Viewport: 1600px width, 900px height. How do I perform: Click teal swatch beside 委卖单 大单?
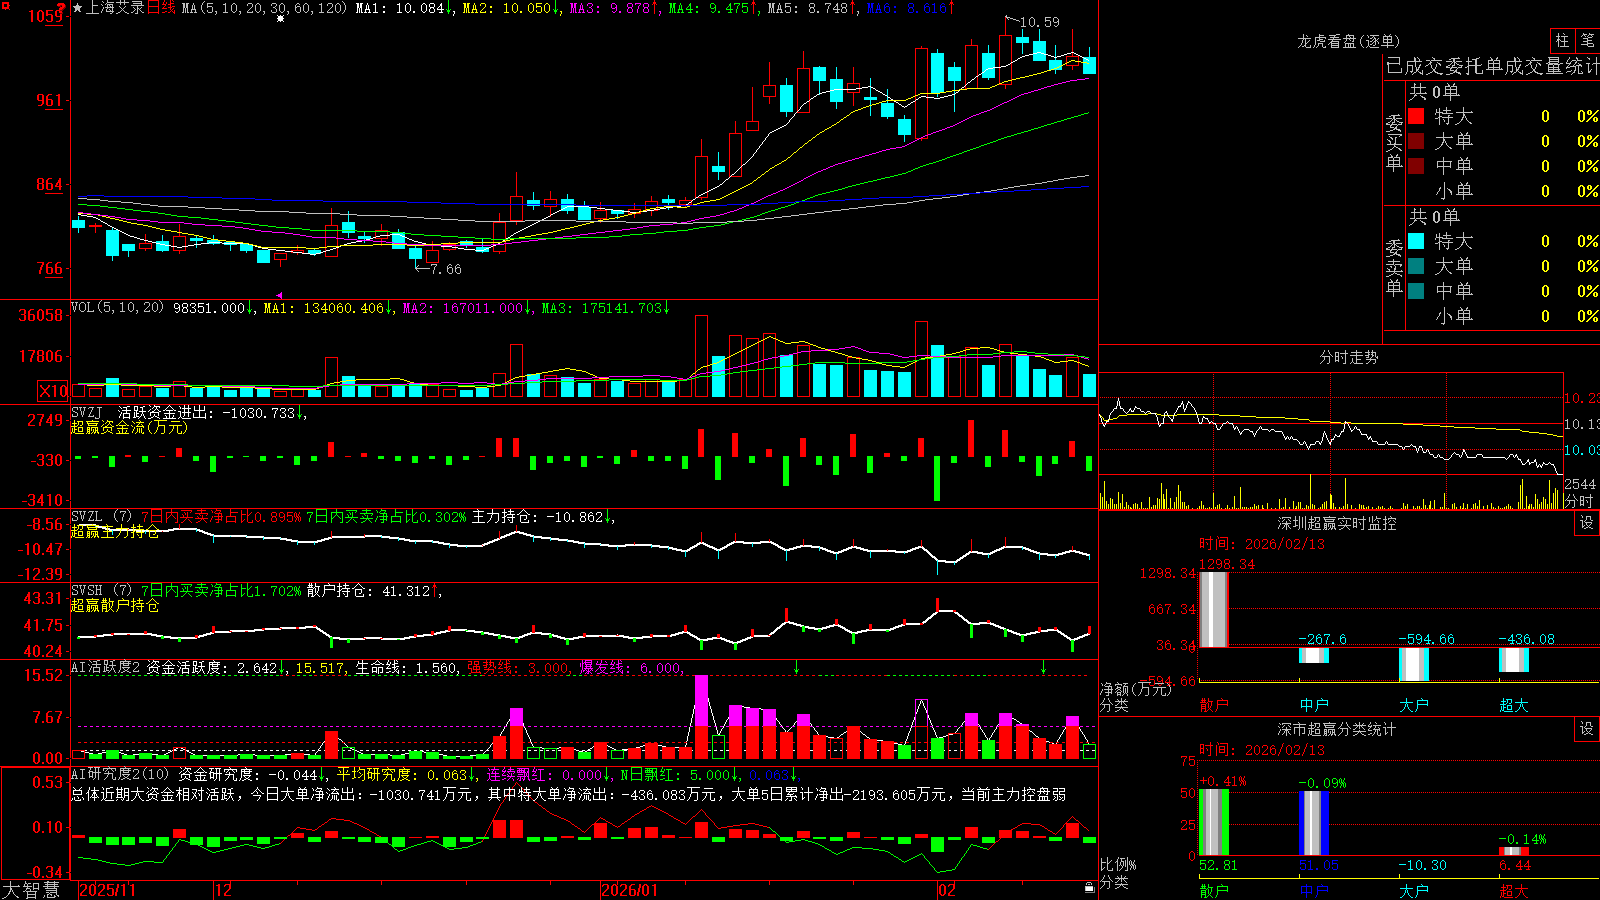point(1416,266)
